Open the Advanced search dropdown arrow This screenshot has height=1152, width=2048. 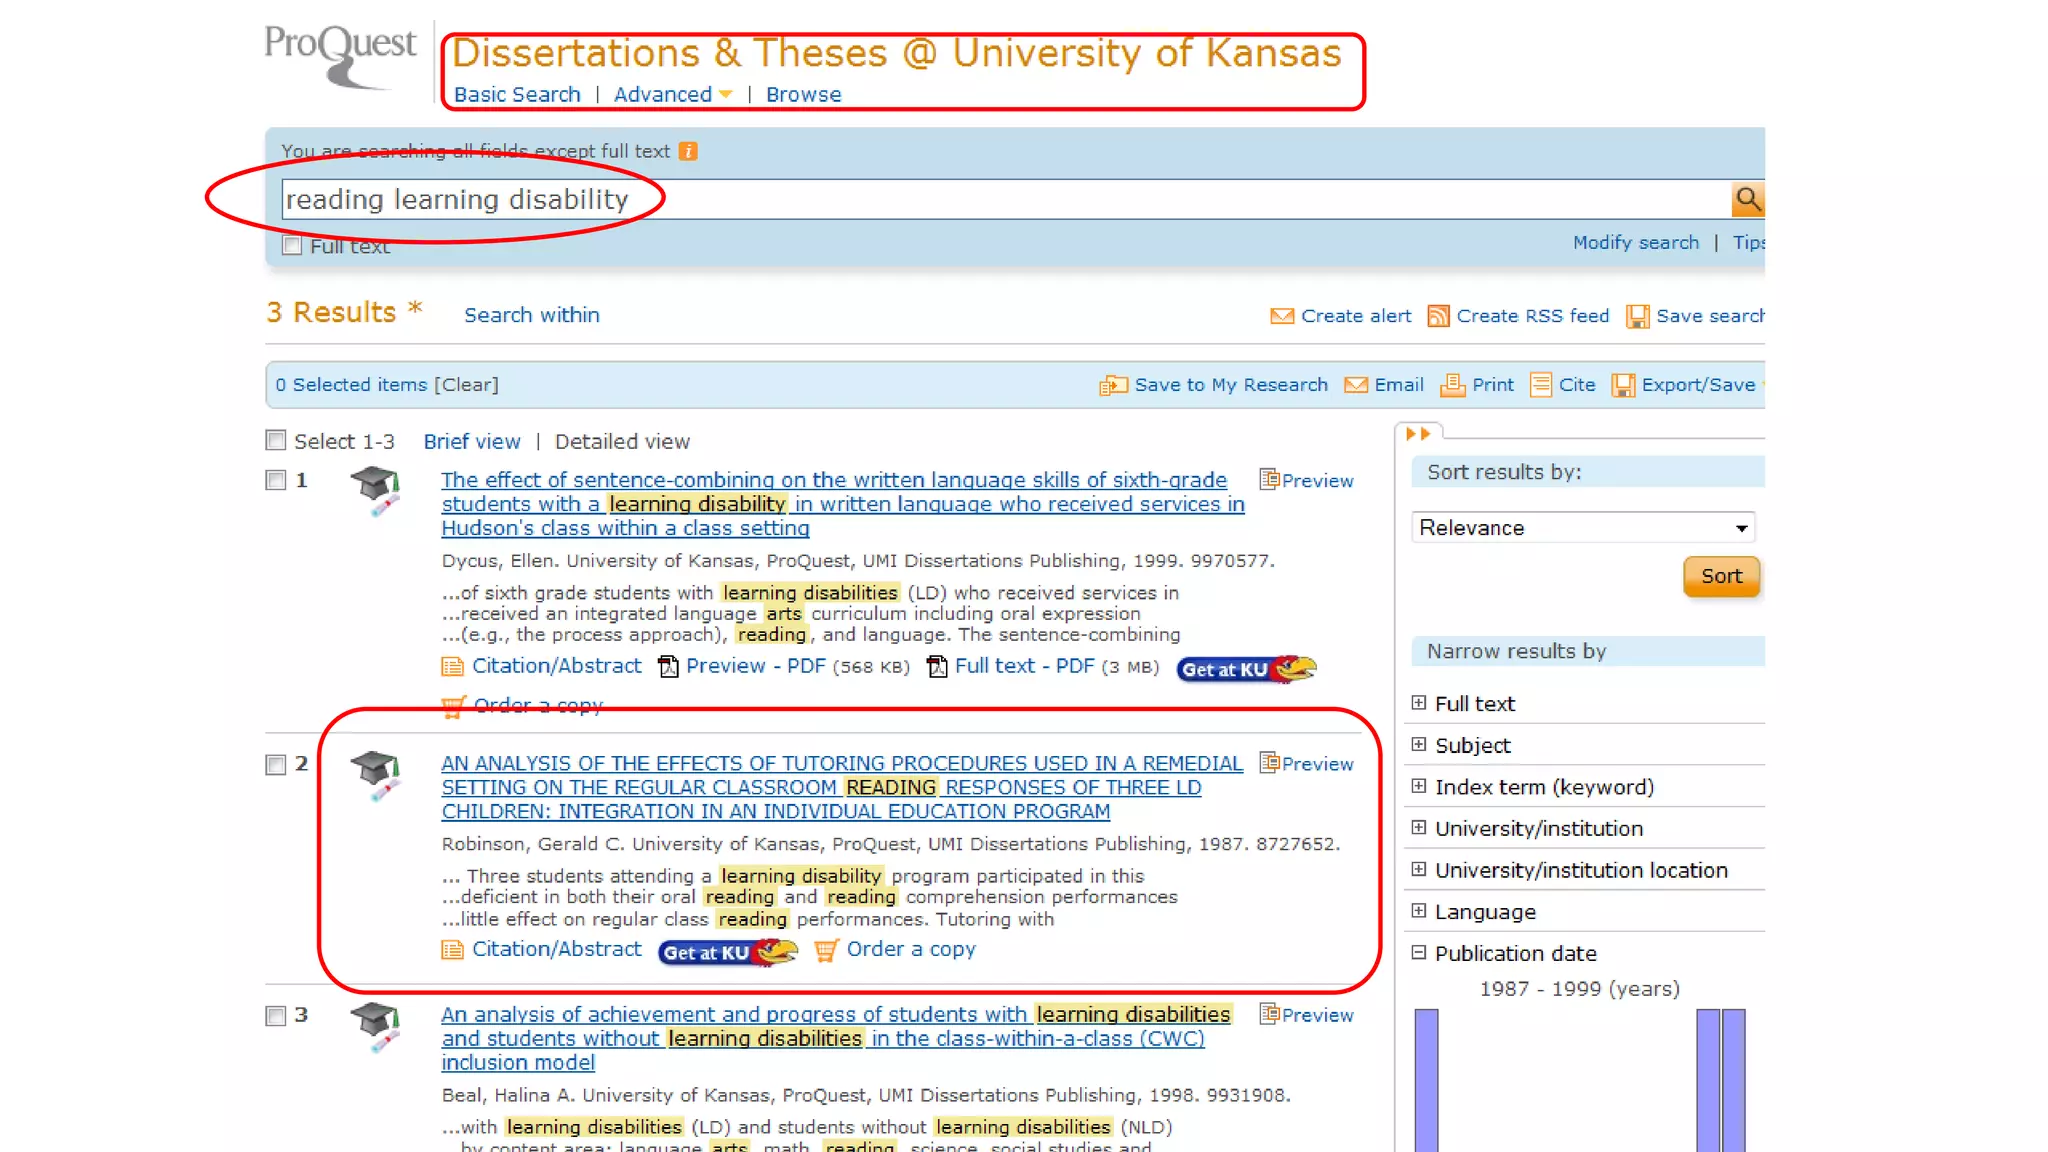pos(726,95)
